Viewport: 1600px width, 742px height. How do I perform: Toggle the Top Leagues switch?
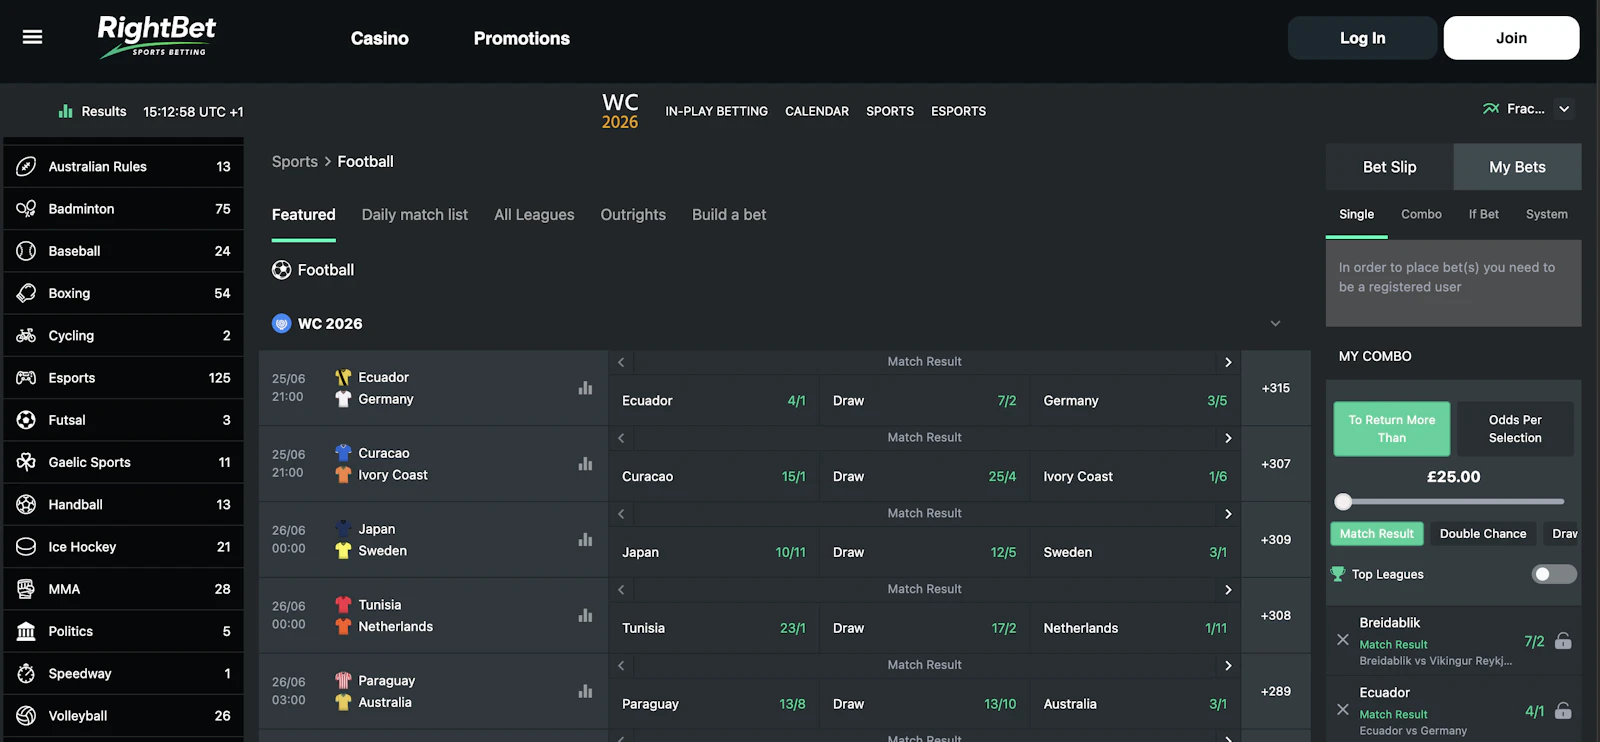pyautogui.click(x=1554, y=574)
